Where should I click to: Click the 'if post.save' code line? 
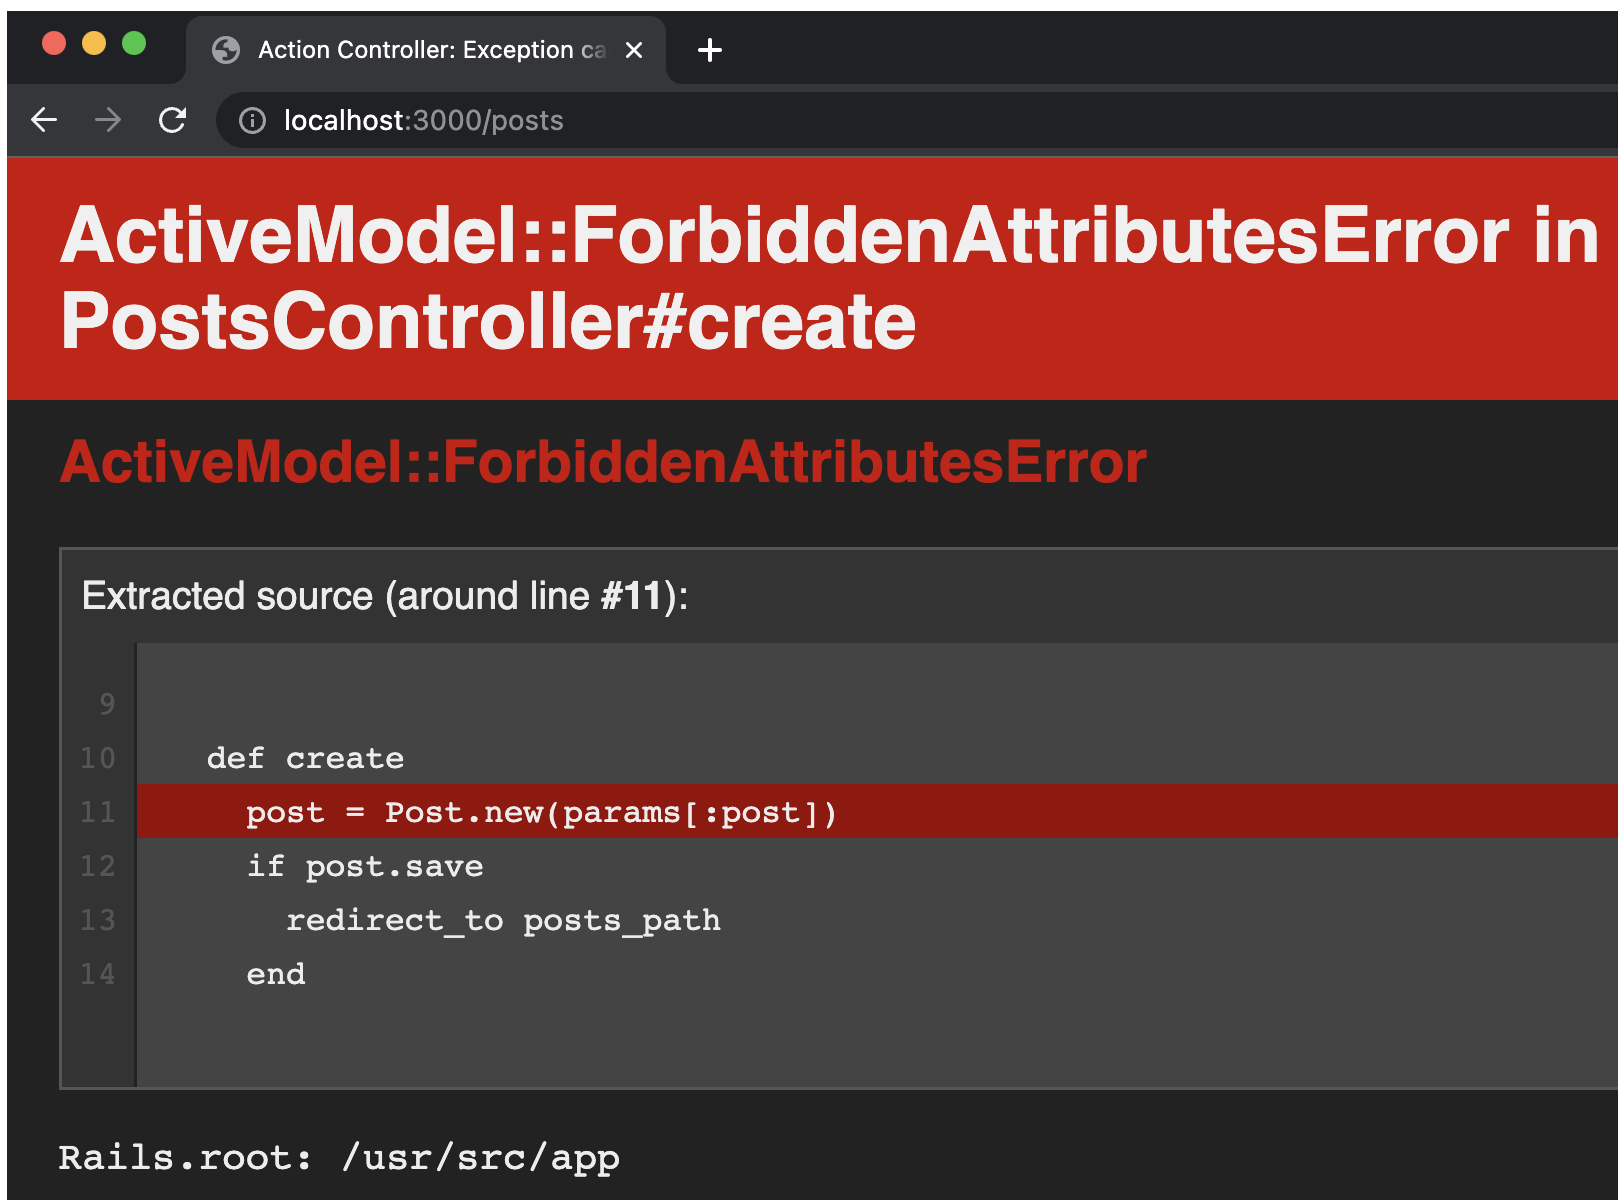point(365,866)
